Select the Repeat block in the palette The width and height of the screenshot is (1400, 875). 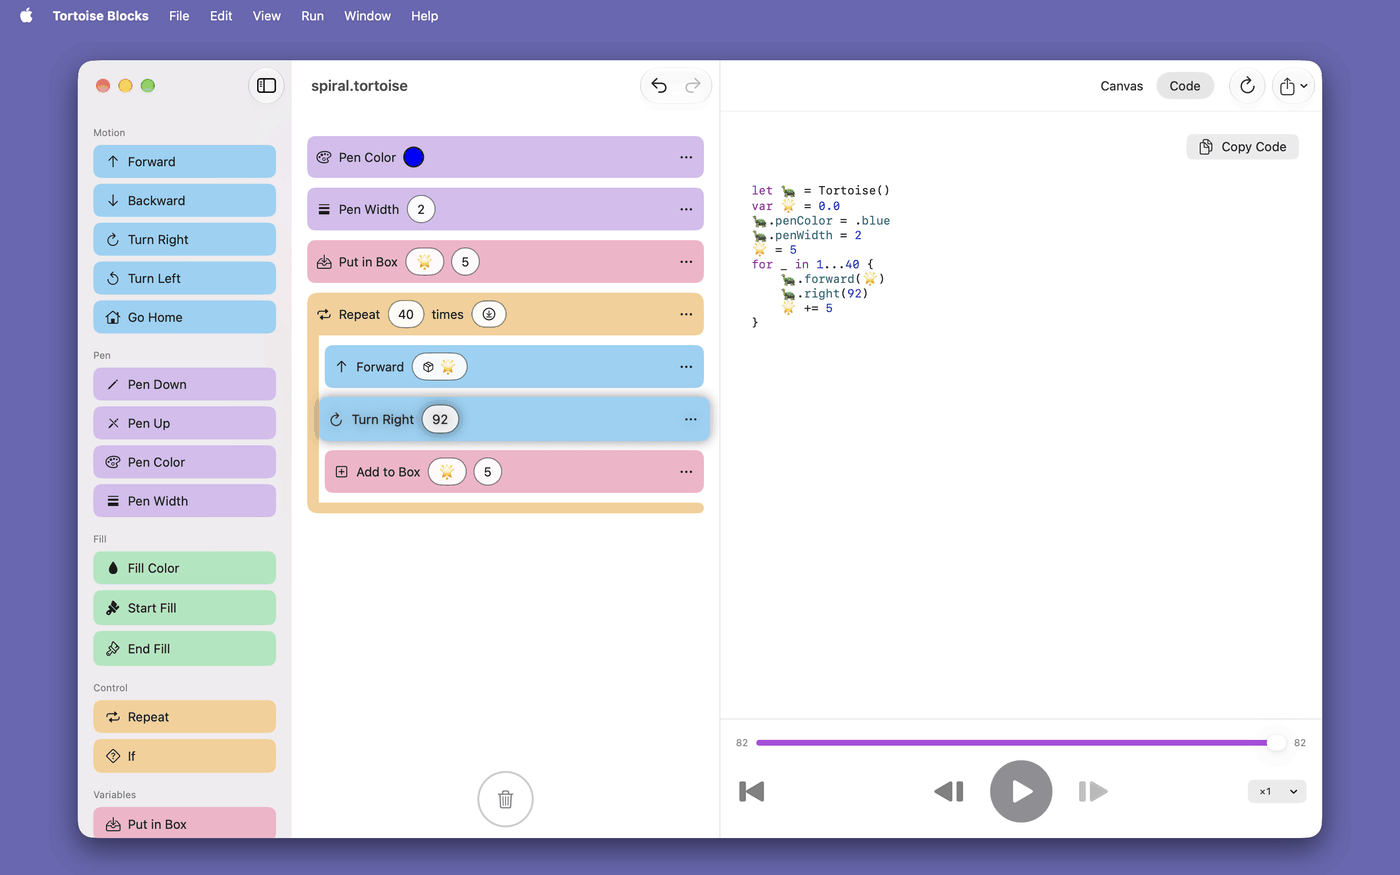(184, 717)
